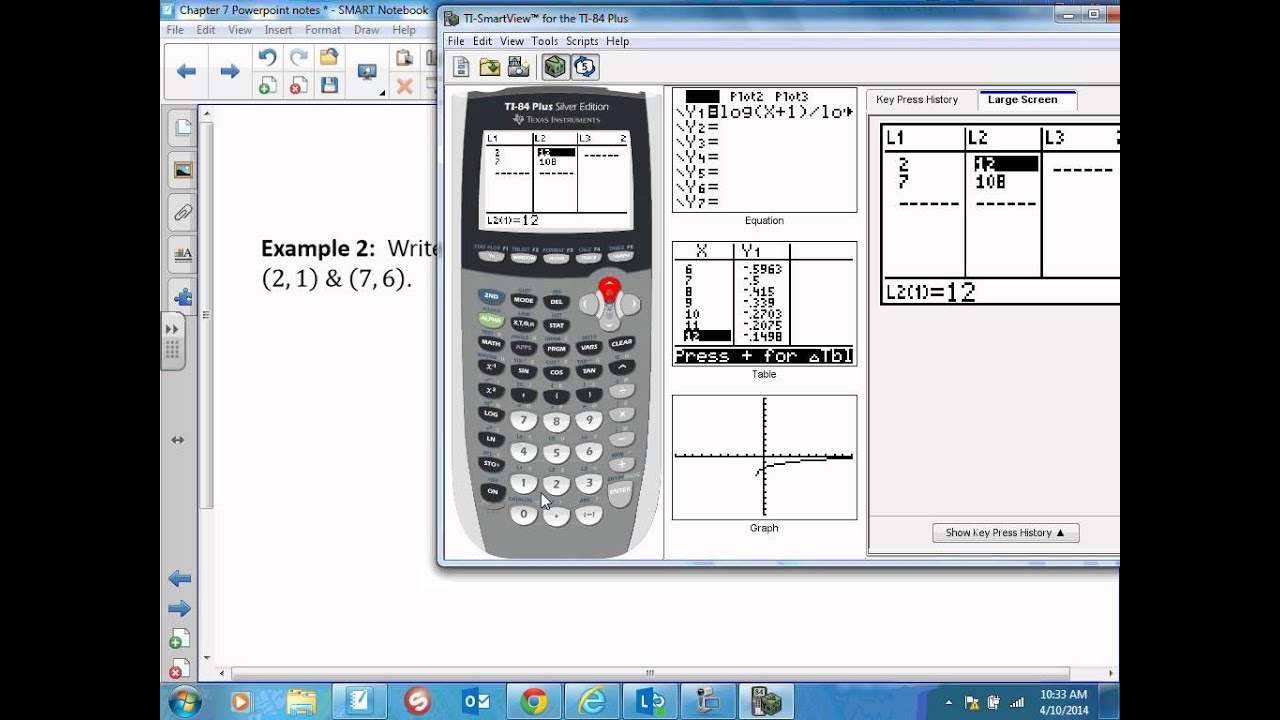Click the bottom blue next-page arrow in sidebar
Viewport: 1280px width, 720px height.
point(179,608)
